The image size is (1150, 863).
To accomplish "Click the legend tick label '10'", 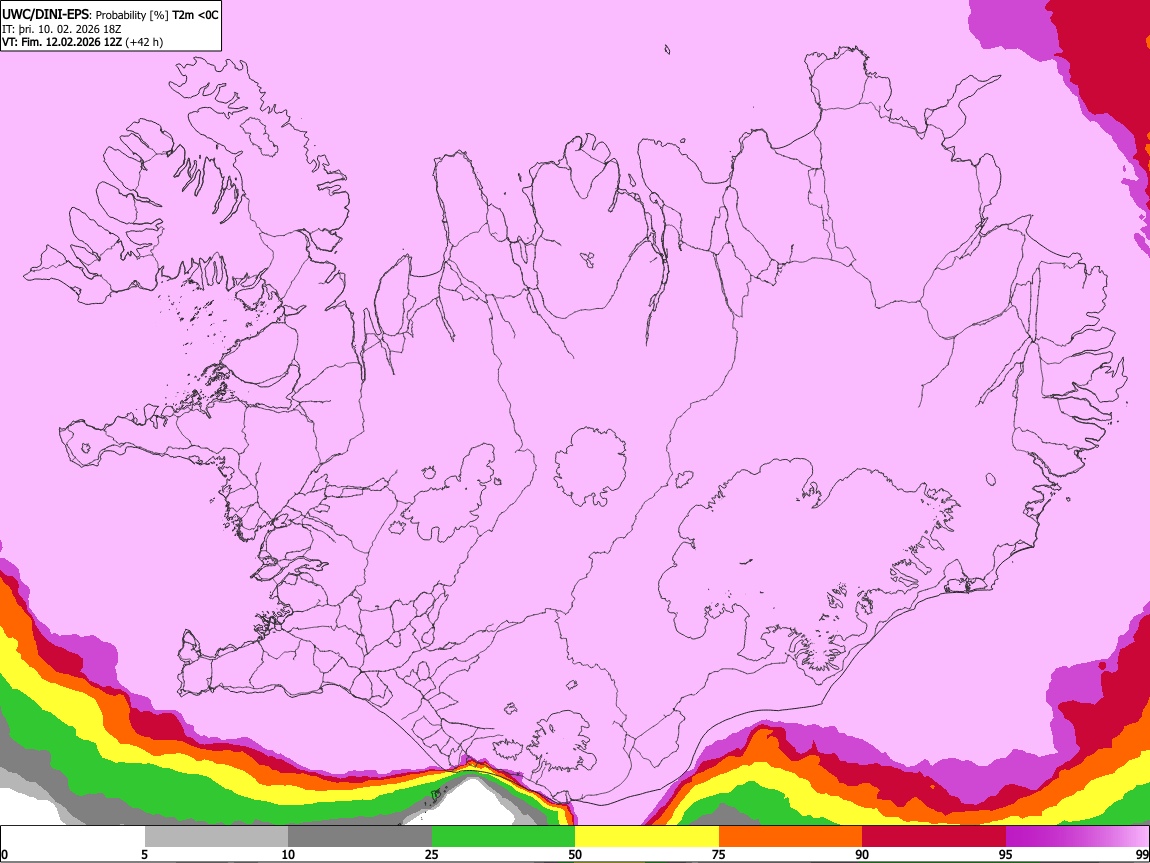I will click(x=288, y=854).
